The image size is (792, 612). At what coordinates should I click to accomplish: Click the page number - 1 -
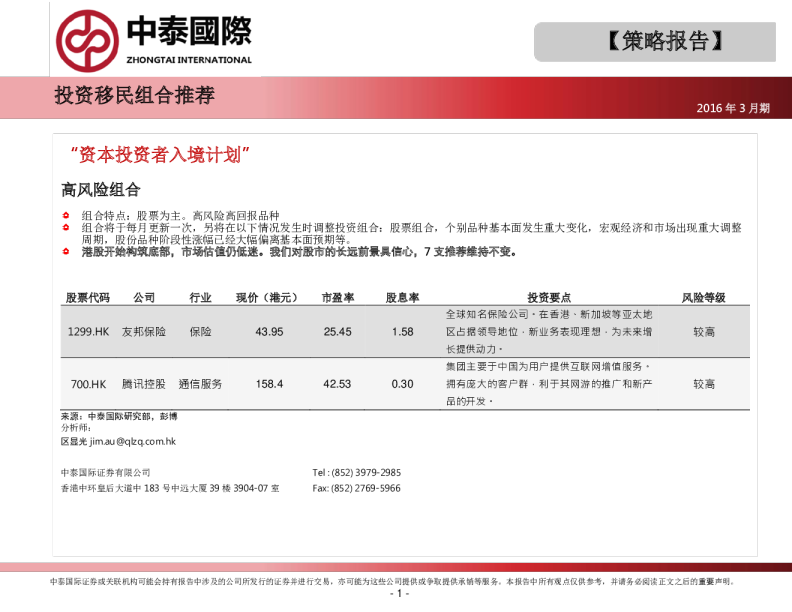click(x=400, y=594)
